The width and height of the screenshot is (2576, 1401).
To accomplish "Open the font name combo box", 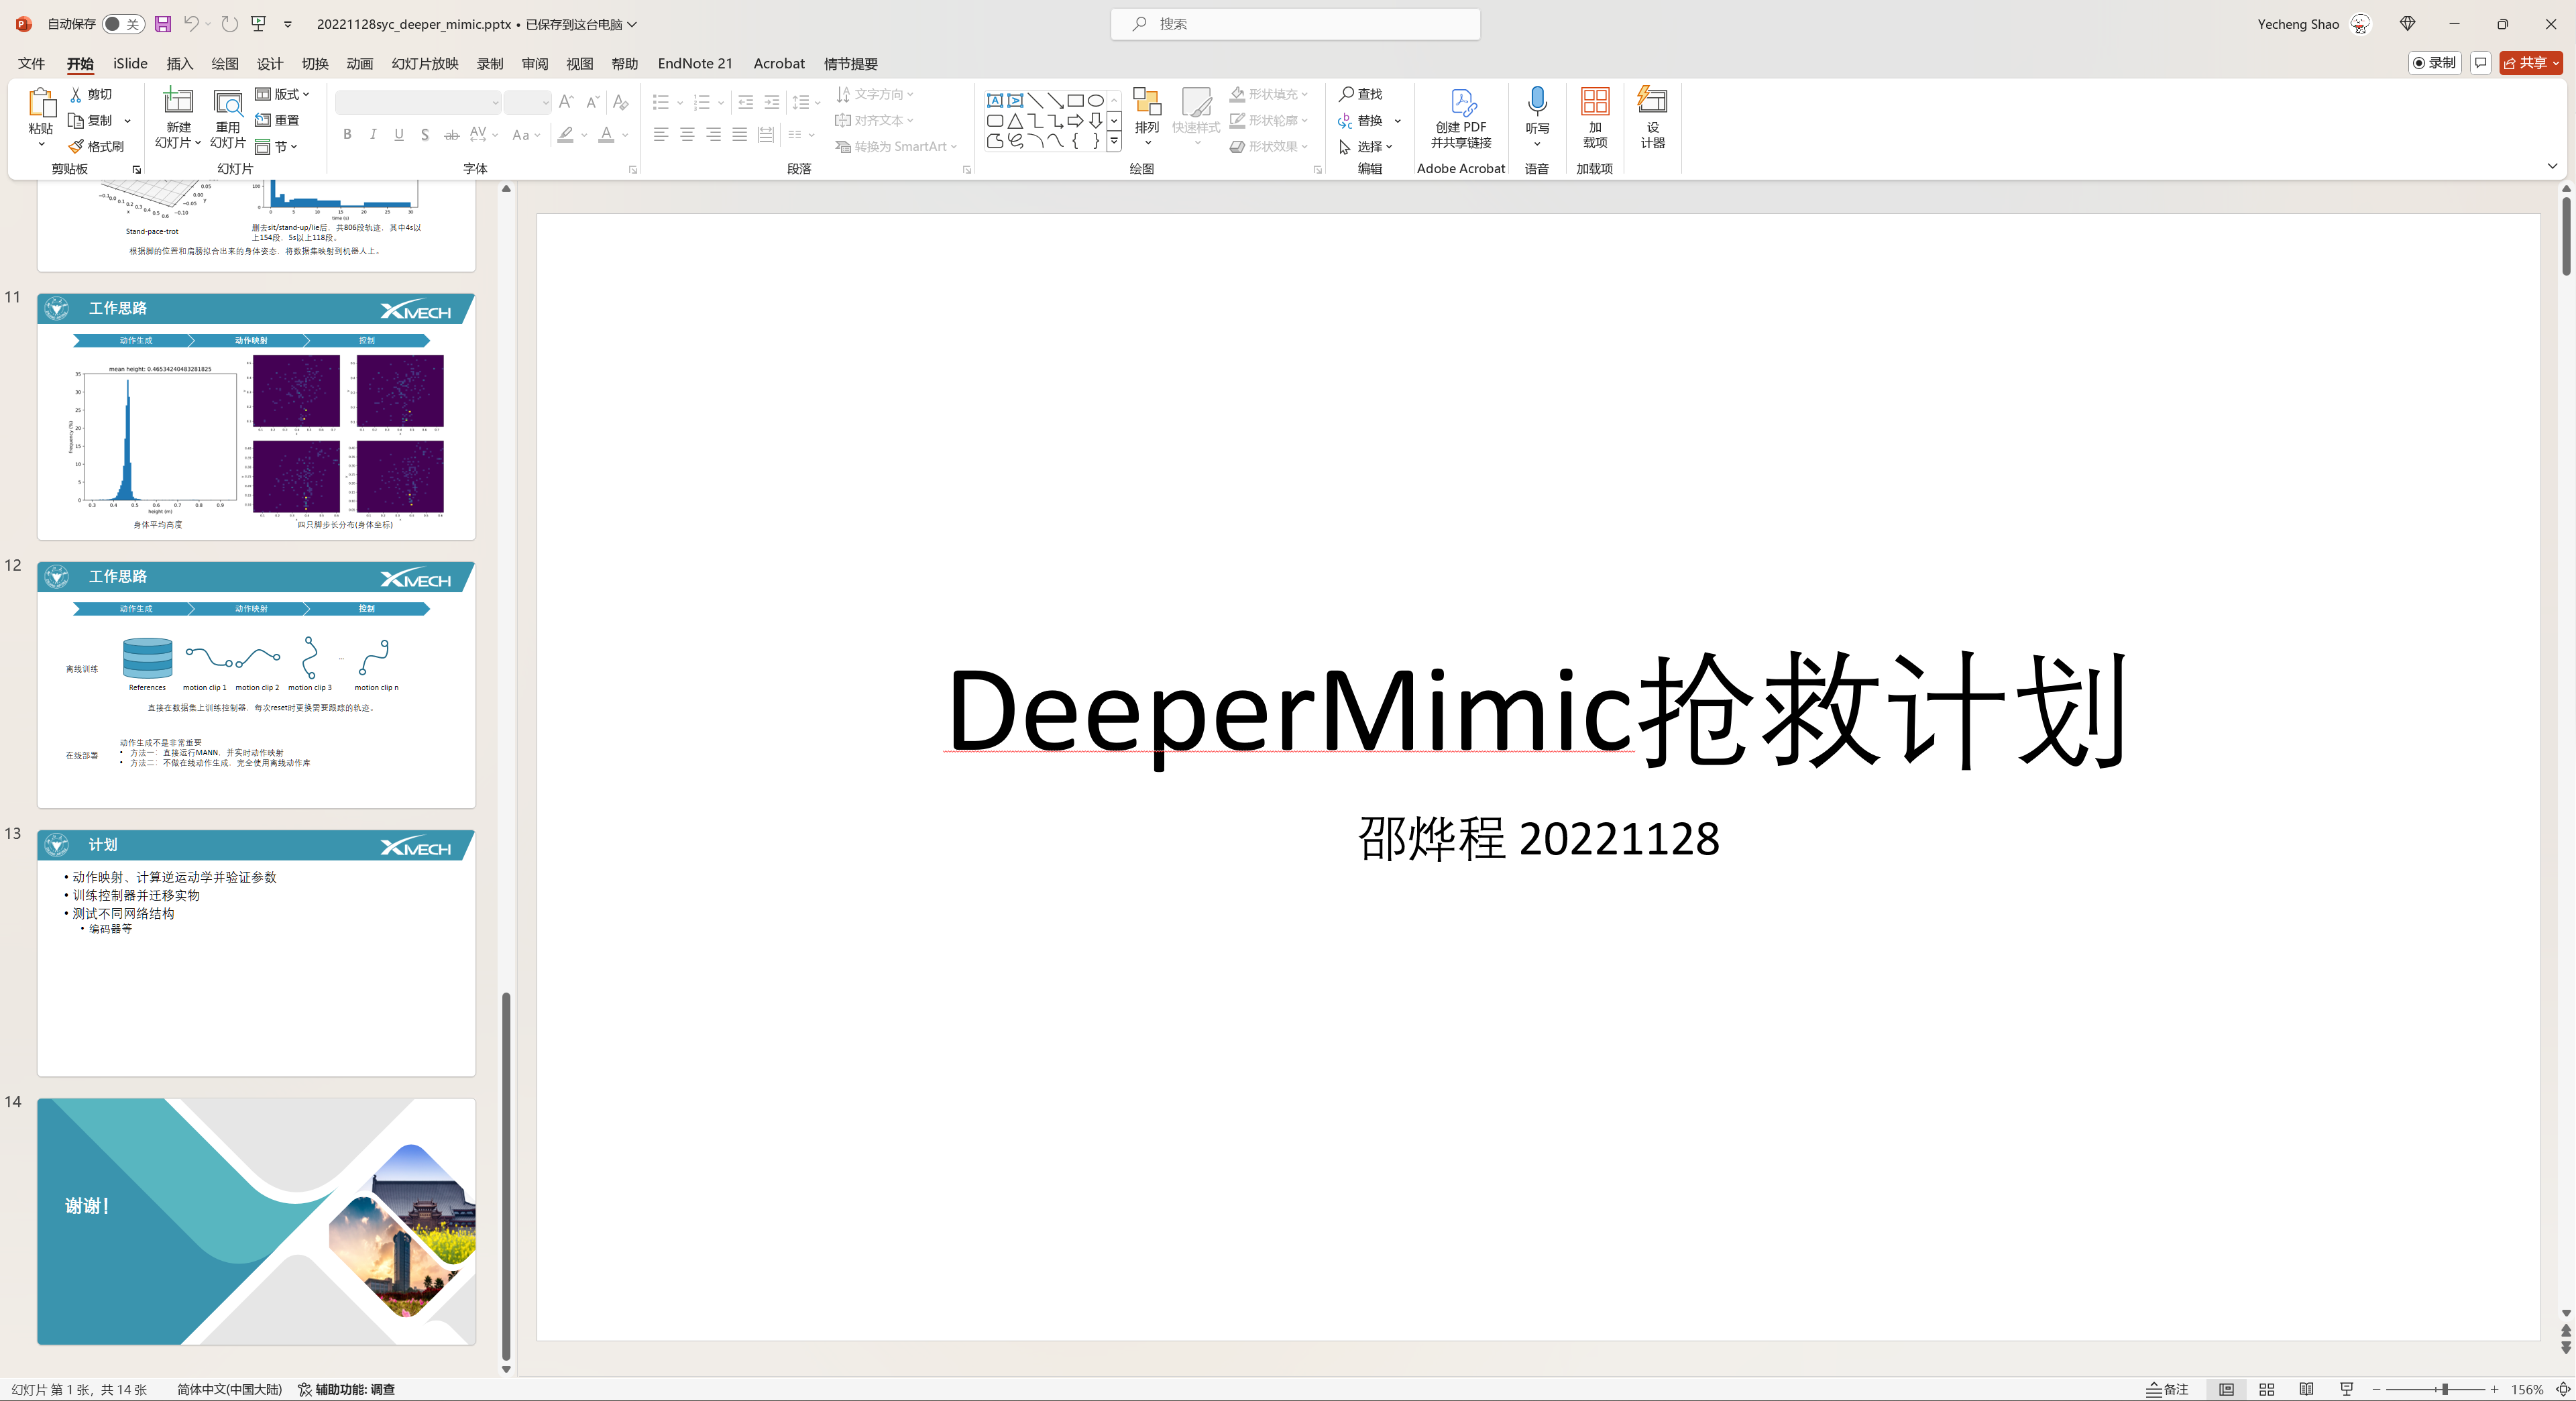I will point(418,102).
